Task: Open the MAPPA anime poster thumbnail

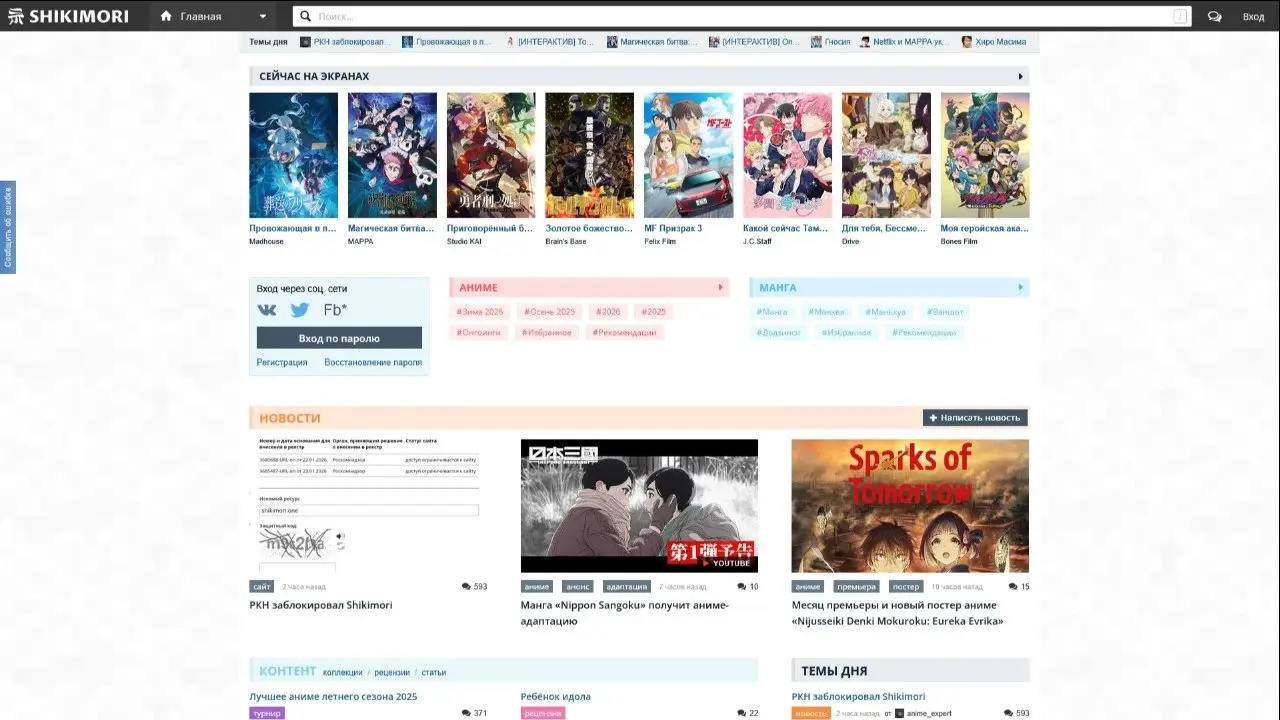Action: pyautogui.click(x=392, y=155)
